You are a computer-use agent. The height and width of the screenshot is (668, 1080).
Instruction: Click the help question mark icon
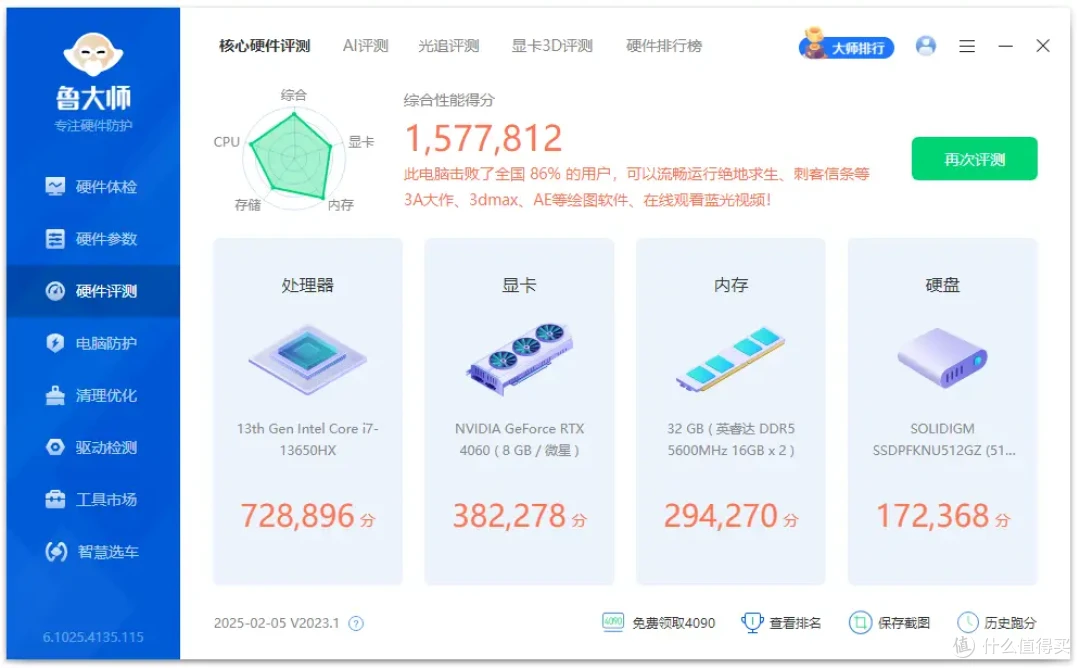[x=356, y=624]
